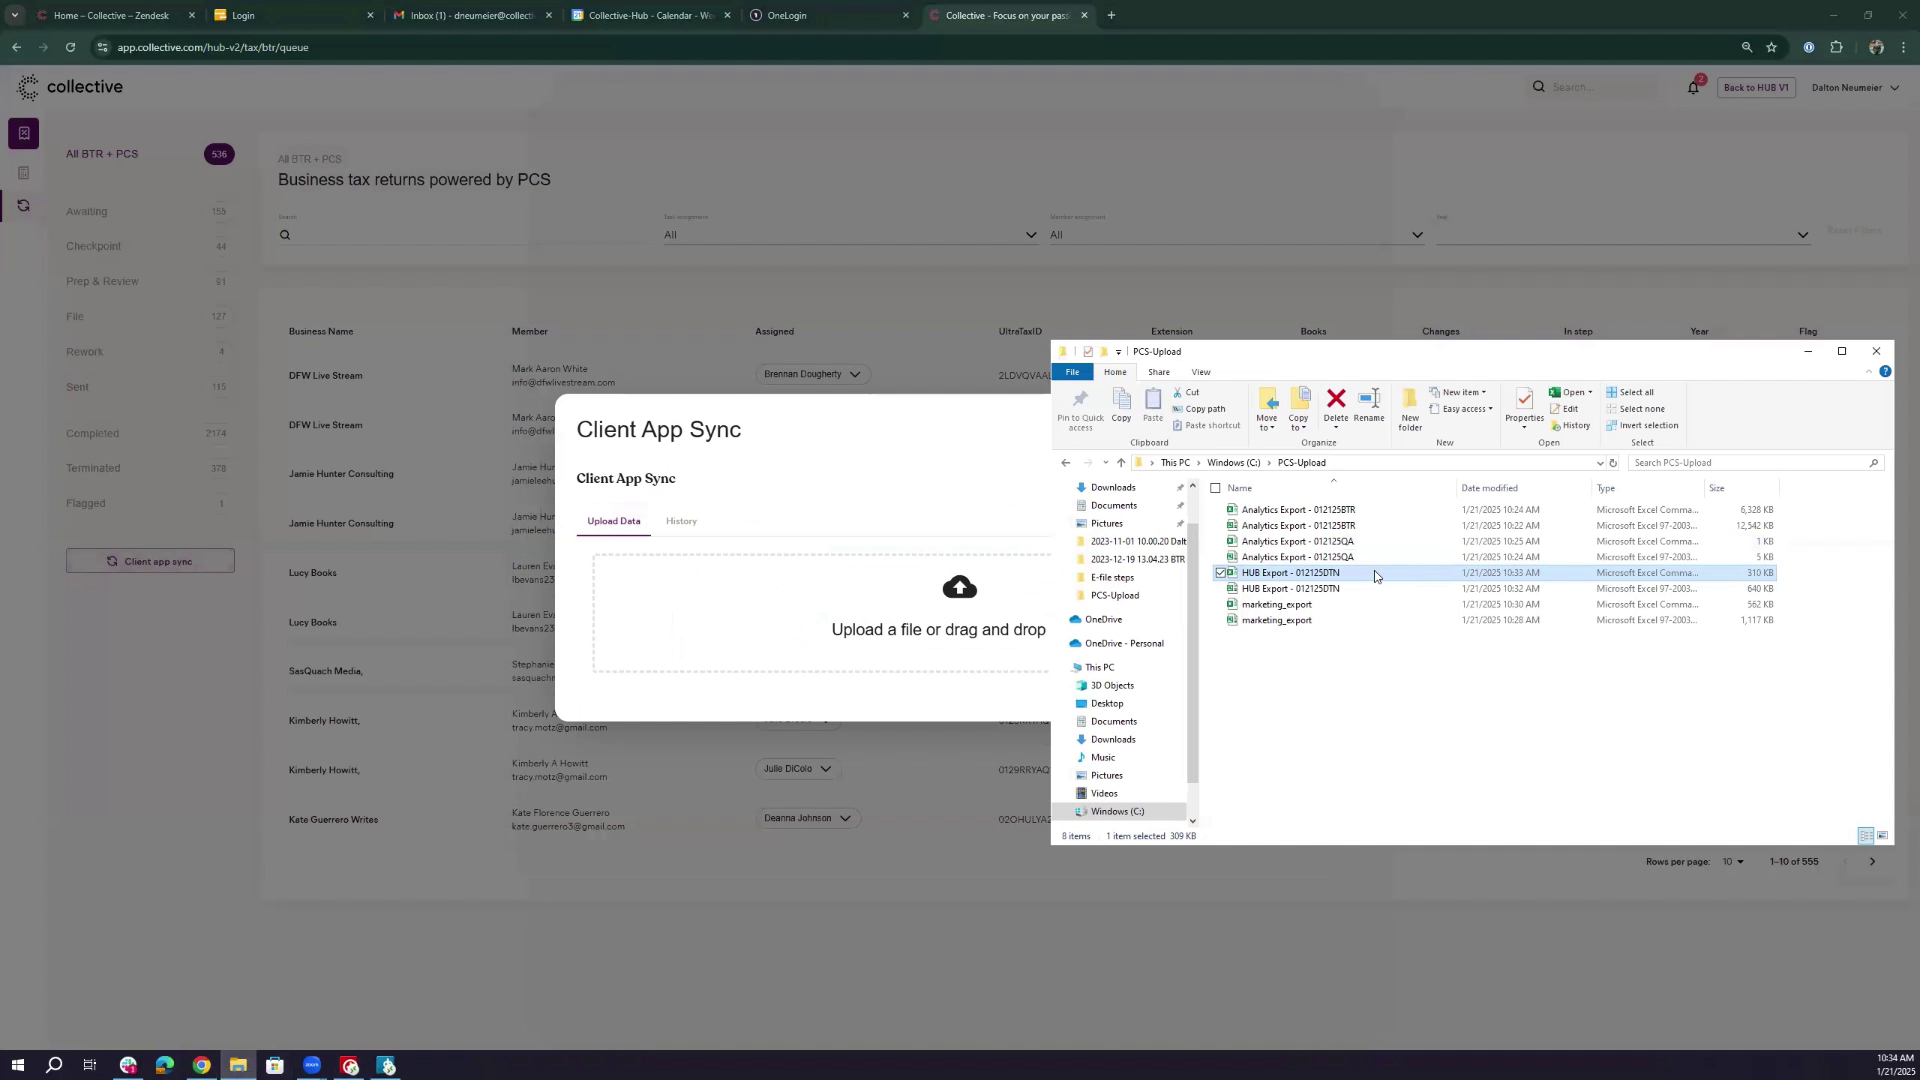Click Explorer's up-one-level arrow
1920x1080 pixels.
[1121, 463]
